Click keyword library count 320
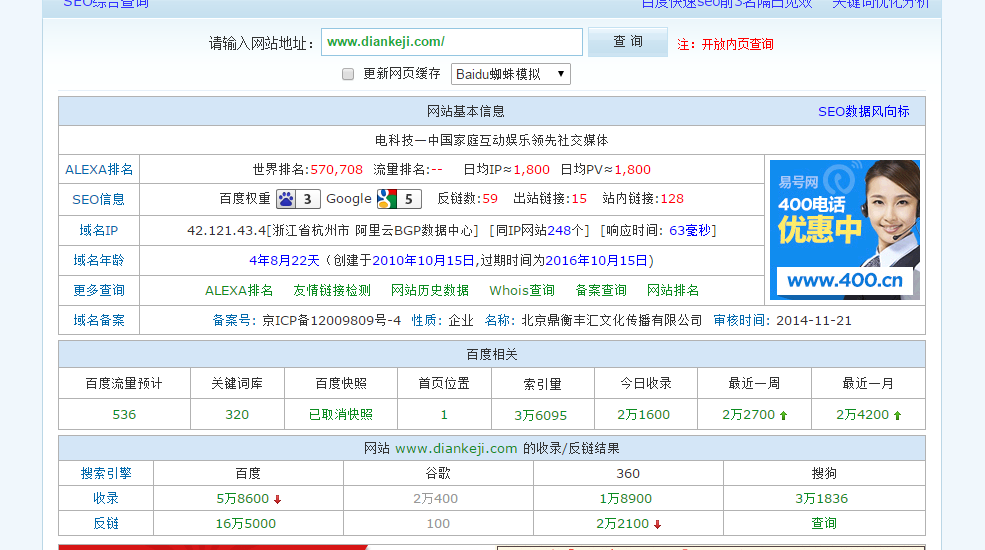Image resolution: width=985 pixels, height=550 pixels. pos(237,415)
